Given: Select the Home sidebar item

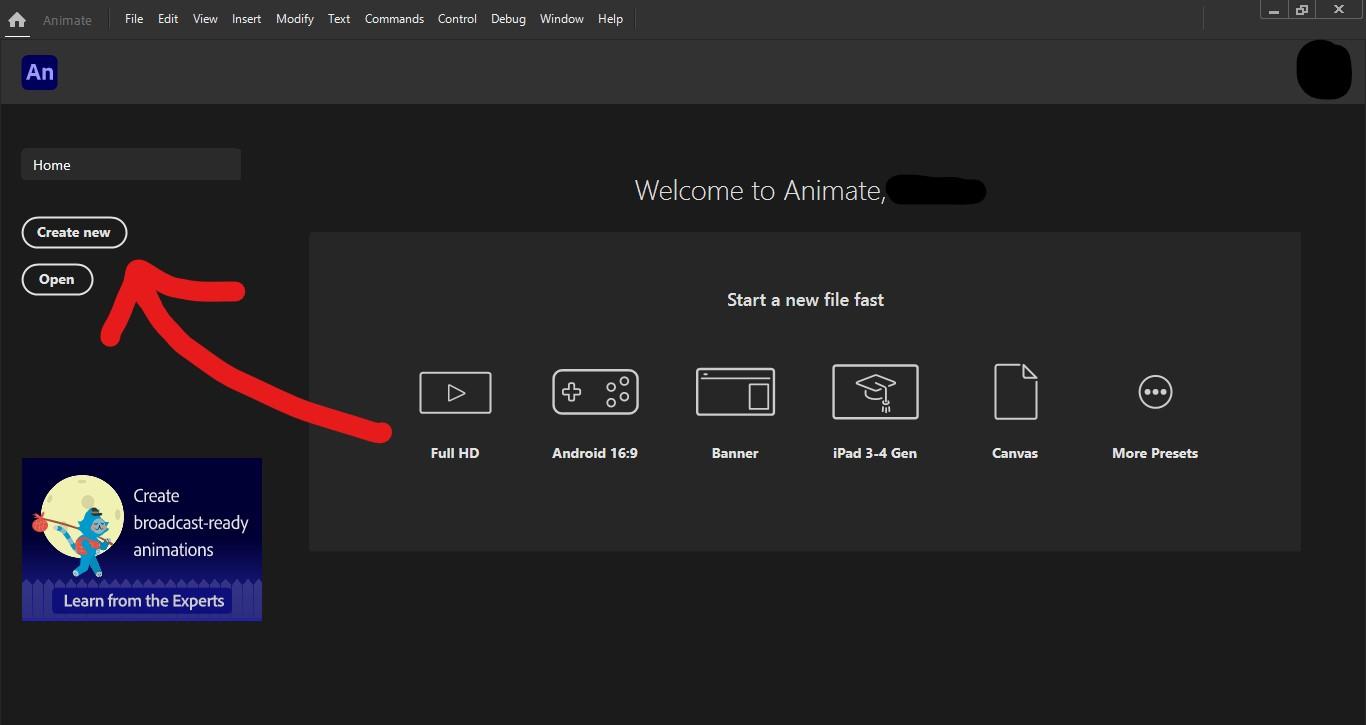Looking at the screenshot, I should pos(131,165).
